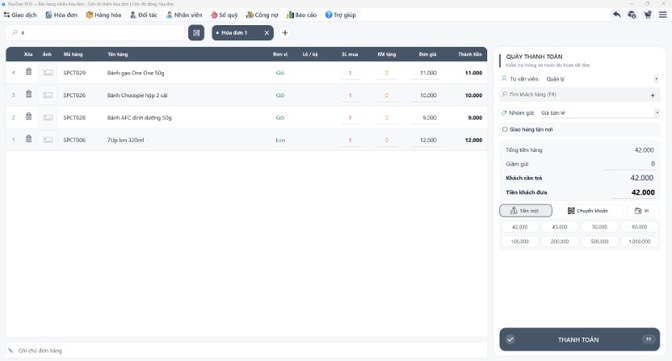Click the Ghi chú đơn hàng note field
The width and height of the screenshot is (672, 361).
click(x=246, y=350)
